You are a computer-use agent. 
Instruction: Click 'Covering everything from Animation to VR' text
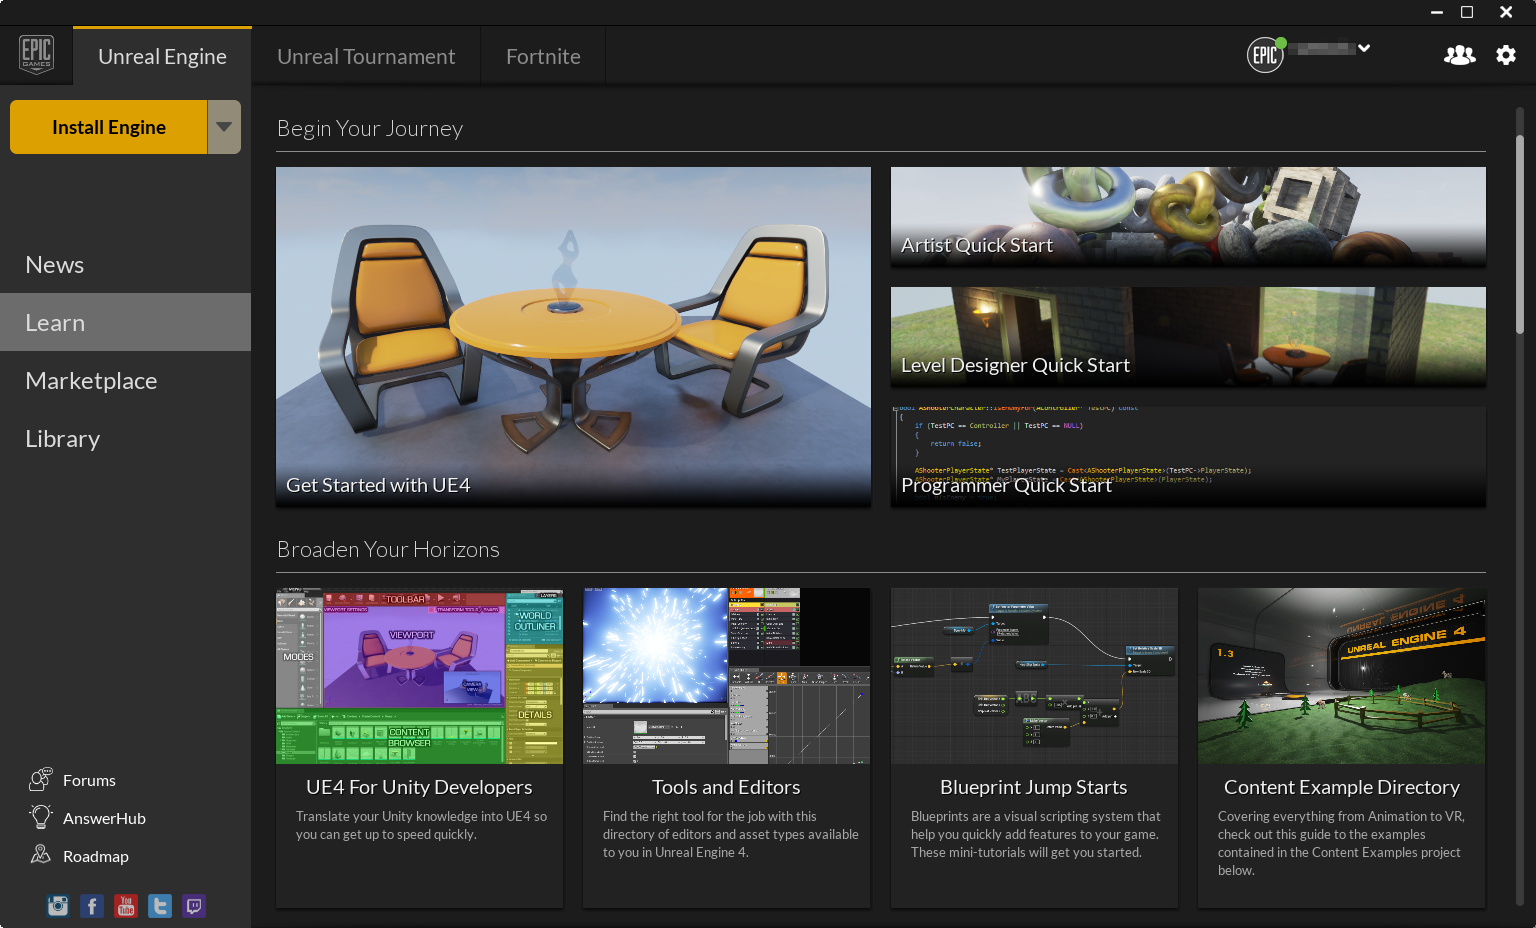click(x=1341, y=843)
